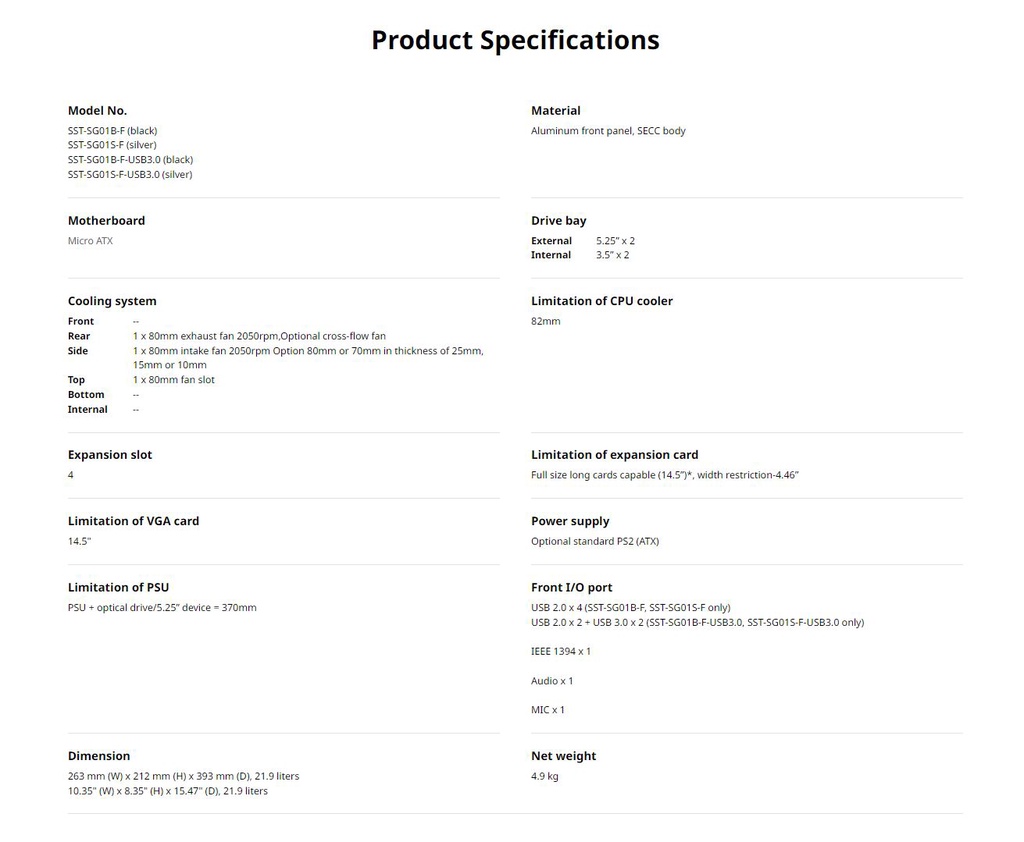Image resolution: width=1024 pixels, height=842 pixels.
Task: Click the Limitation of VGA card heading
Action: (x=133, y=521)
